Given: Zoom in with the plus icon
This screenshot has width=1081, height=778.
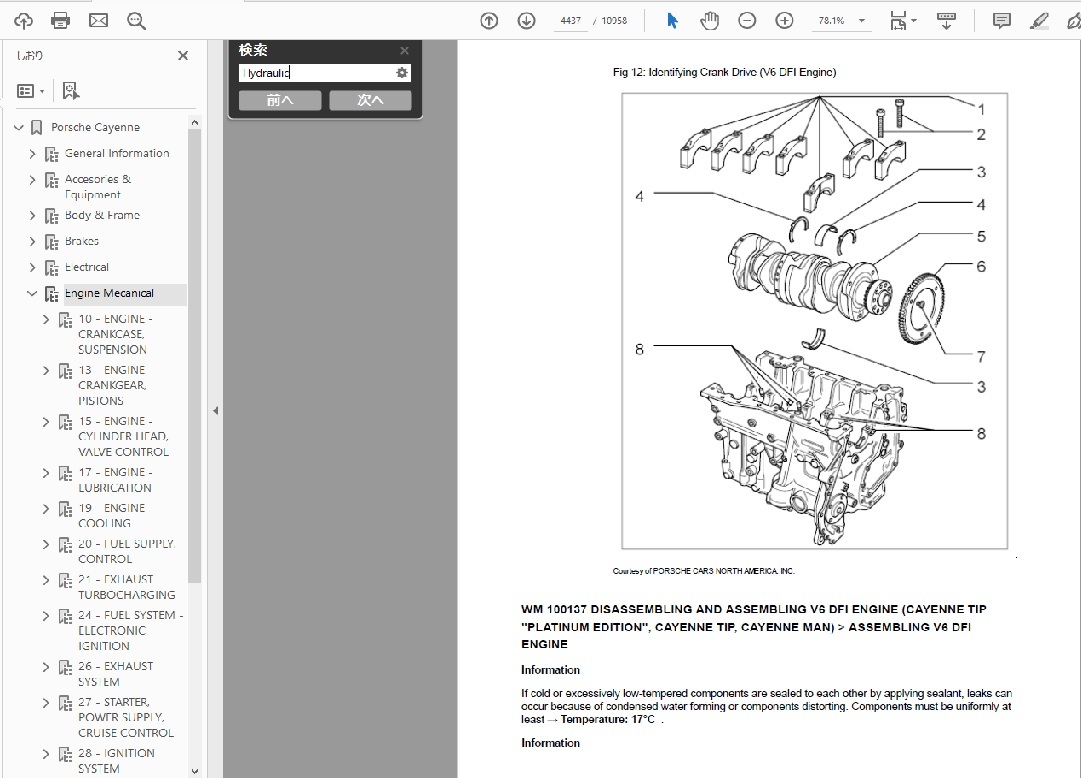Looking at the screenshot, I should [x=784, y=20].
